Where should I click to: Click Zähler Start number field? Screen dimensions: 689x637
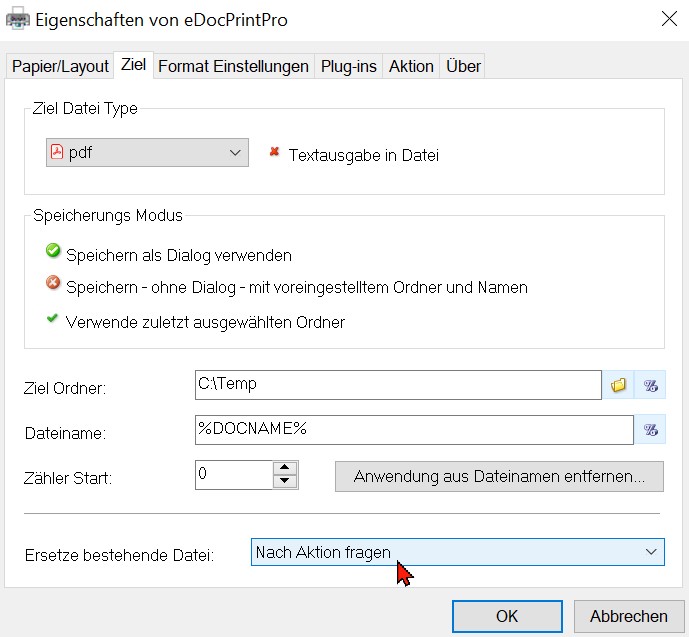pyautogui.click(x=234, y=474)
